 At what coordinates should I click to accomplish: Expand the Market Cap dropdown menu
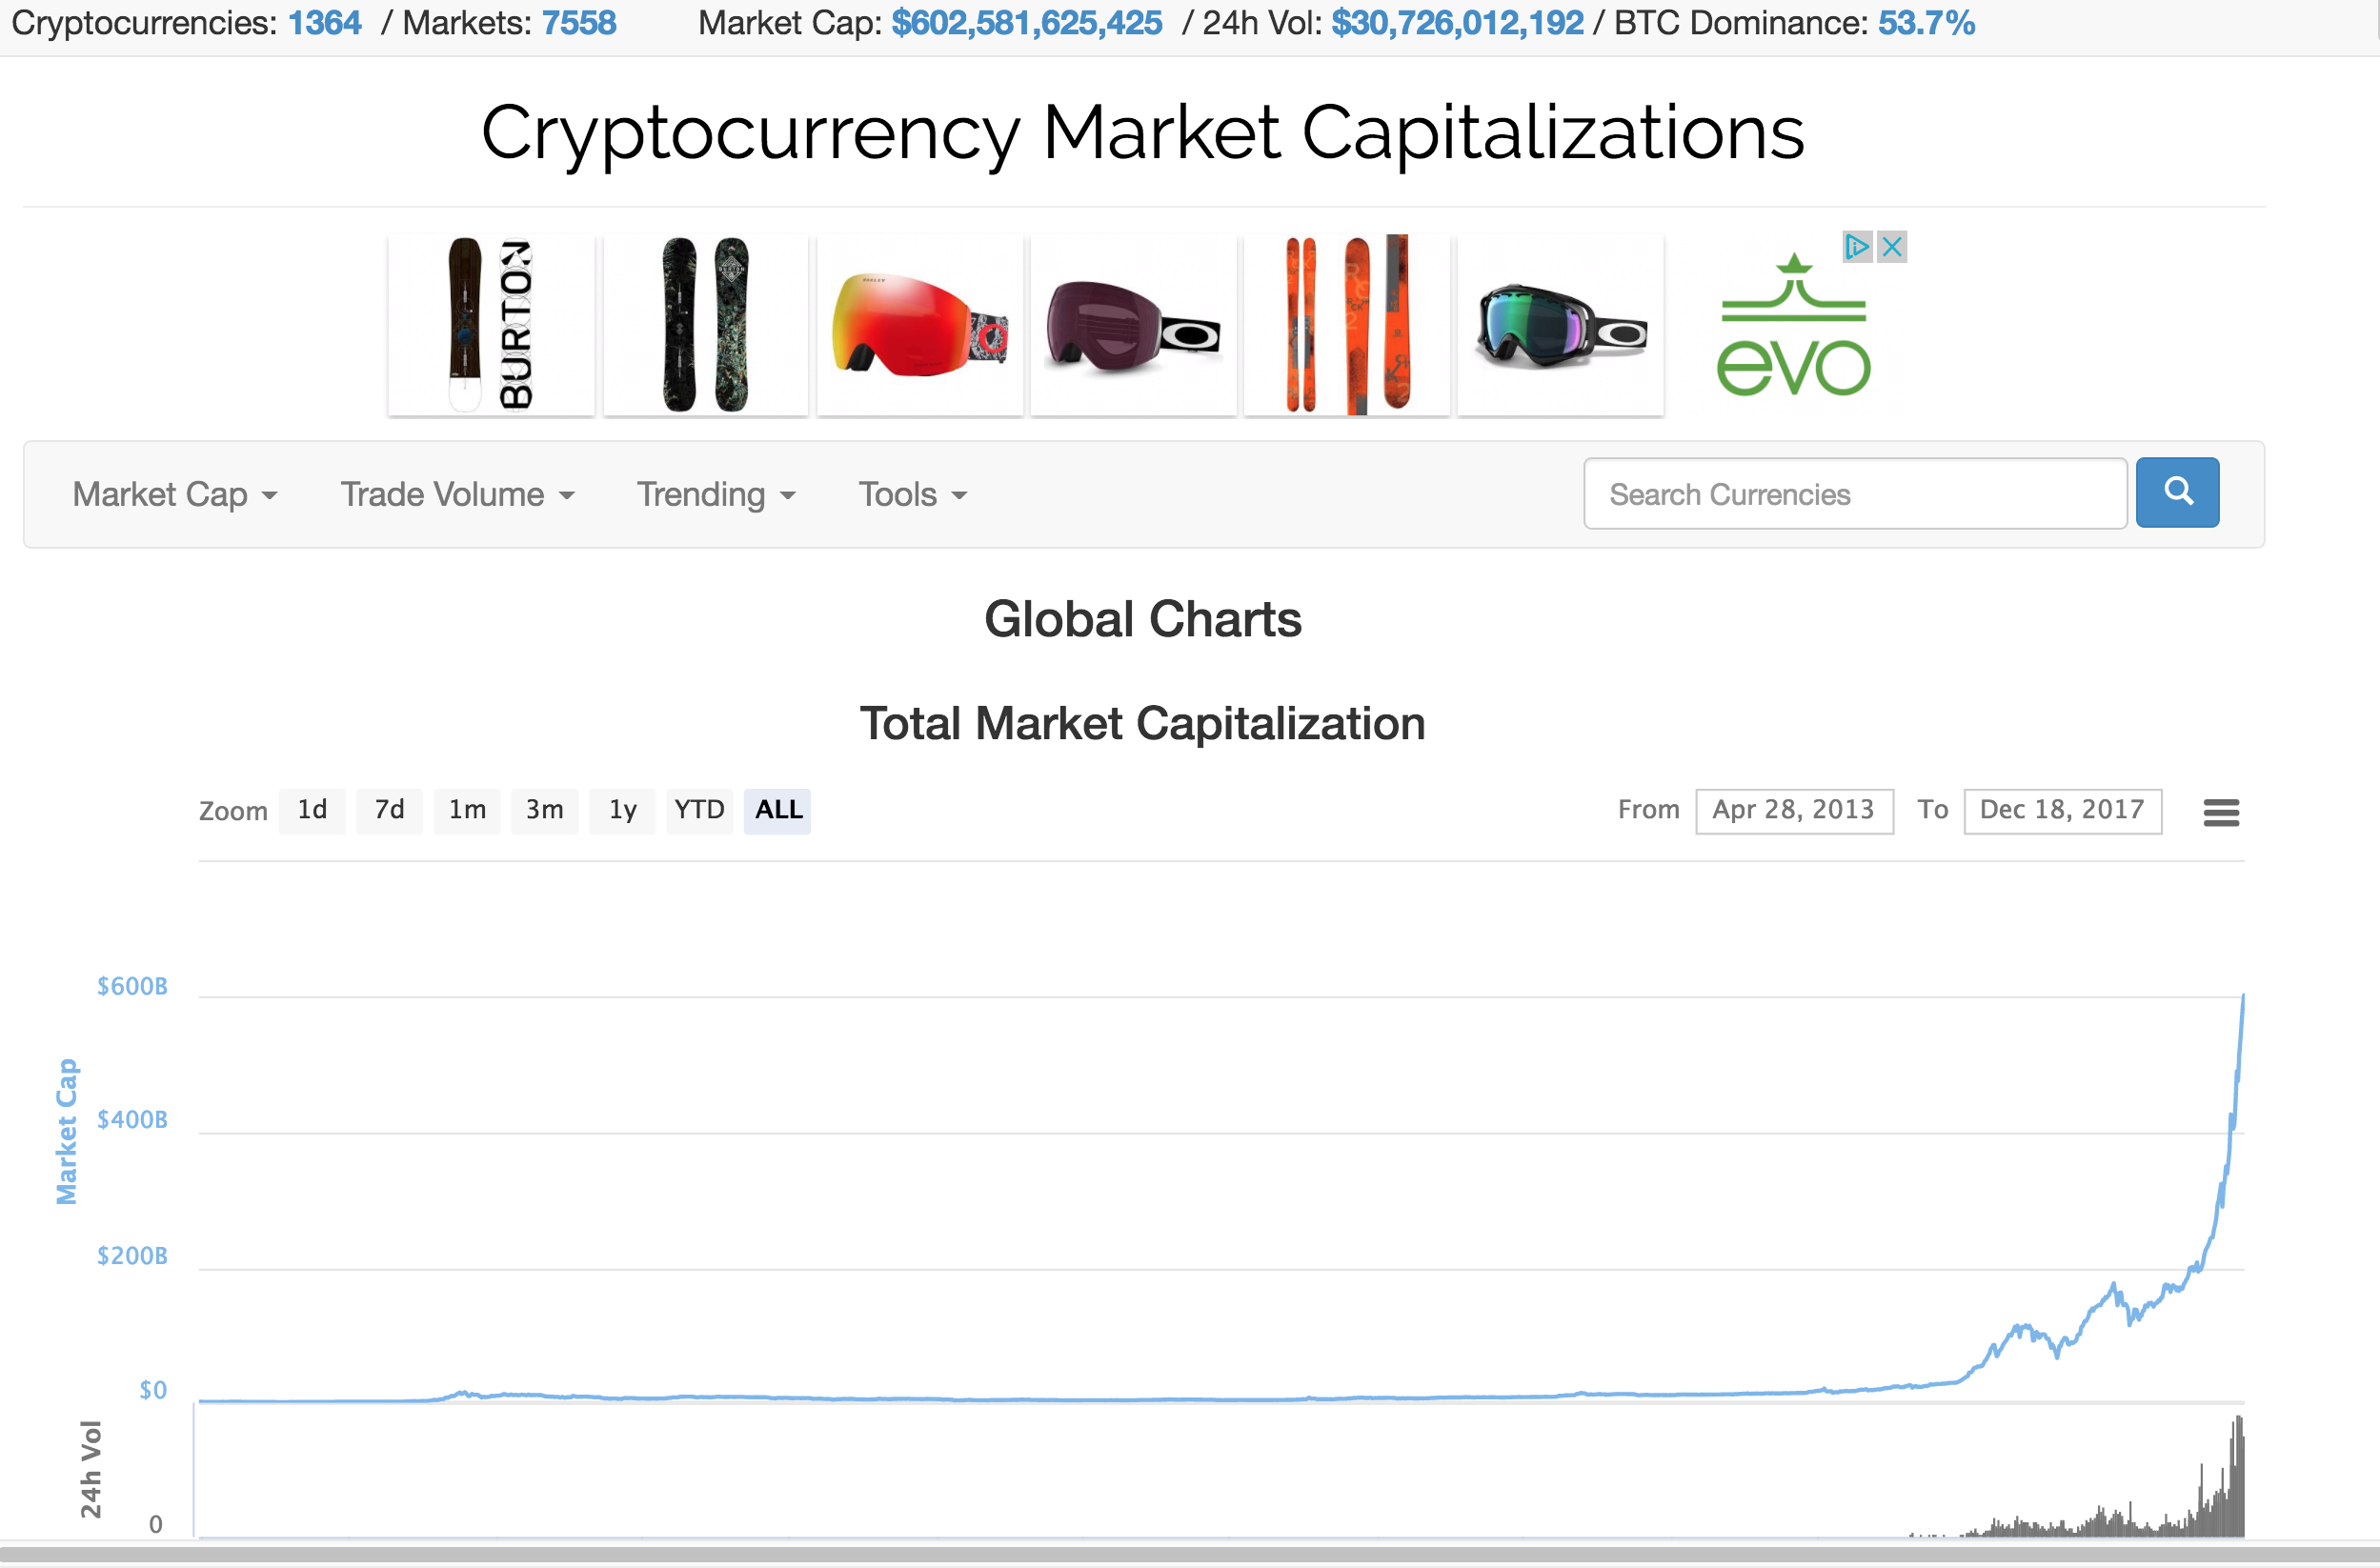175,495
